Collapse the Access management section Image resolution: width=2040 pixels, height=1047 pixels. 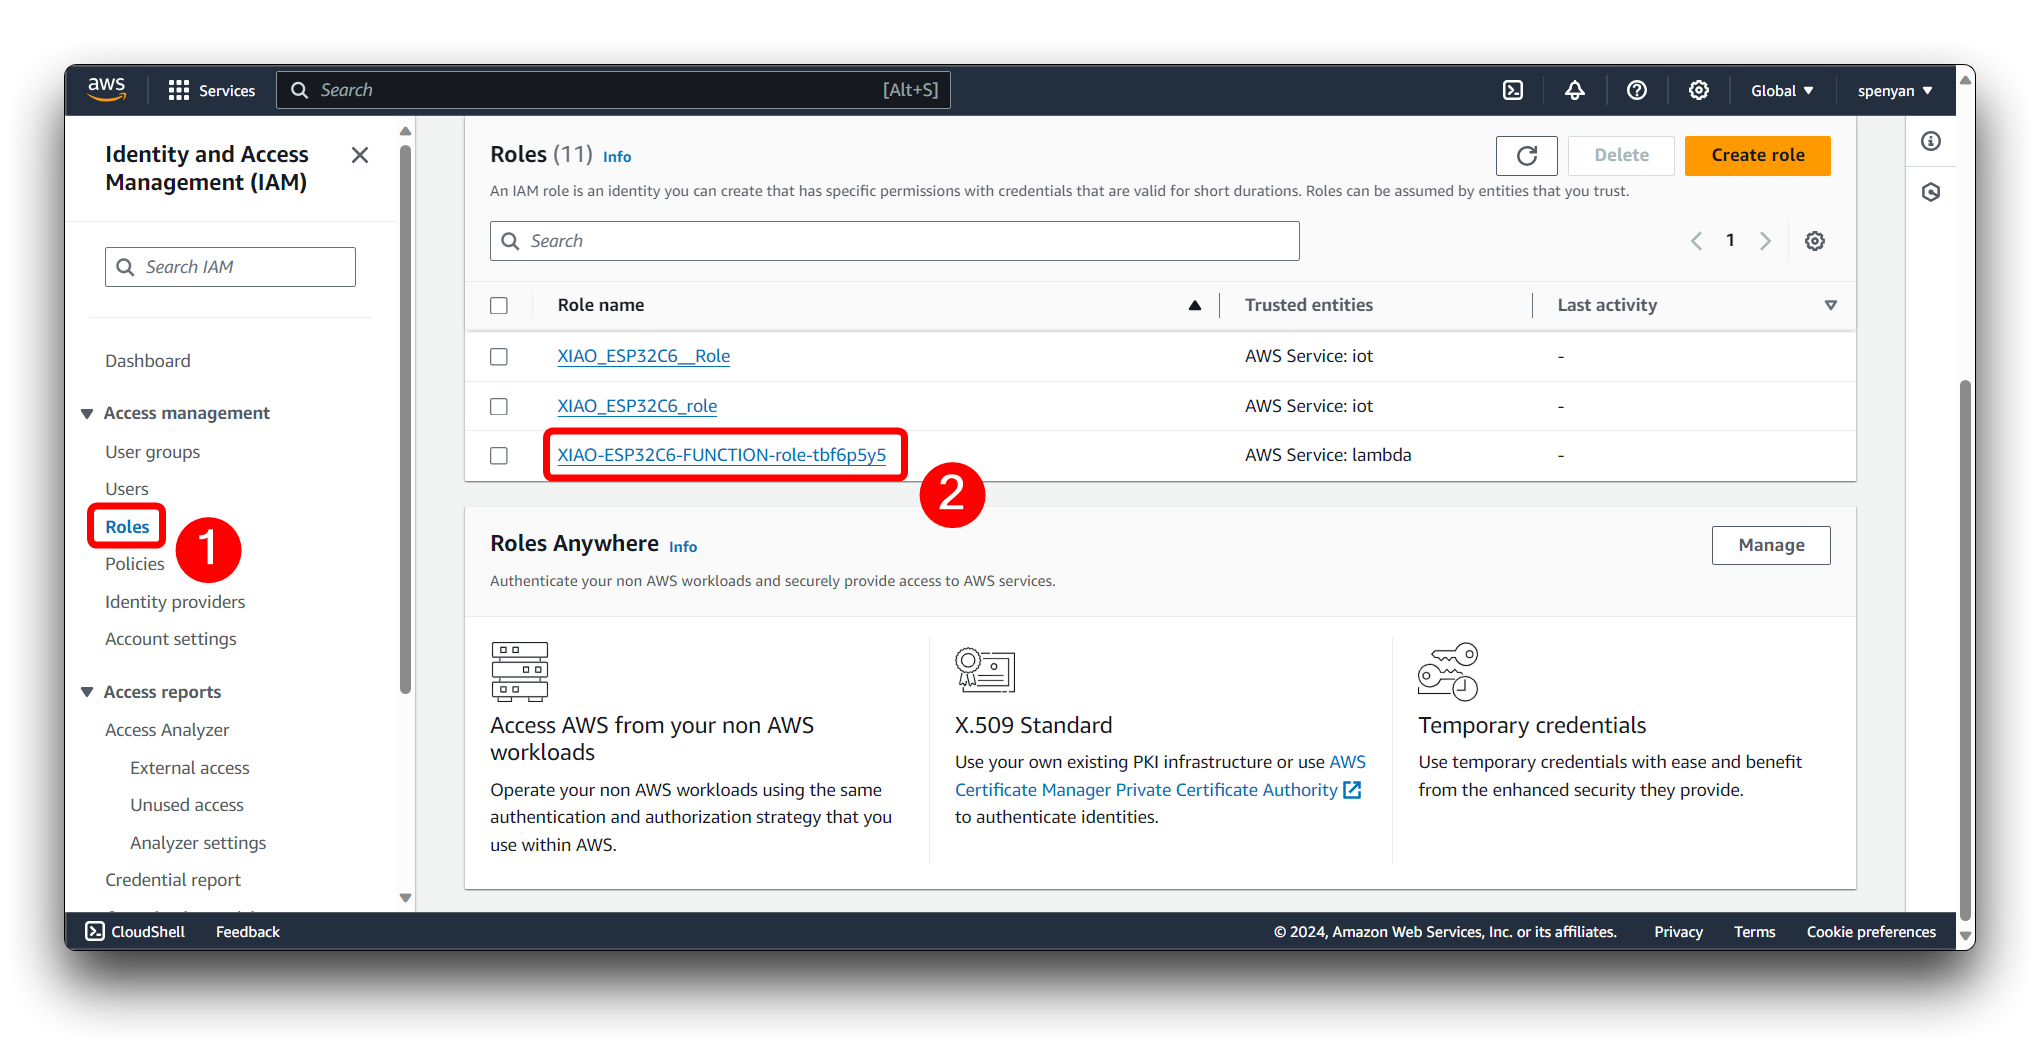pos(87,413)
